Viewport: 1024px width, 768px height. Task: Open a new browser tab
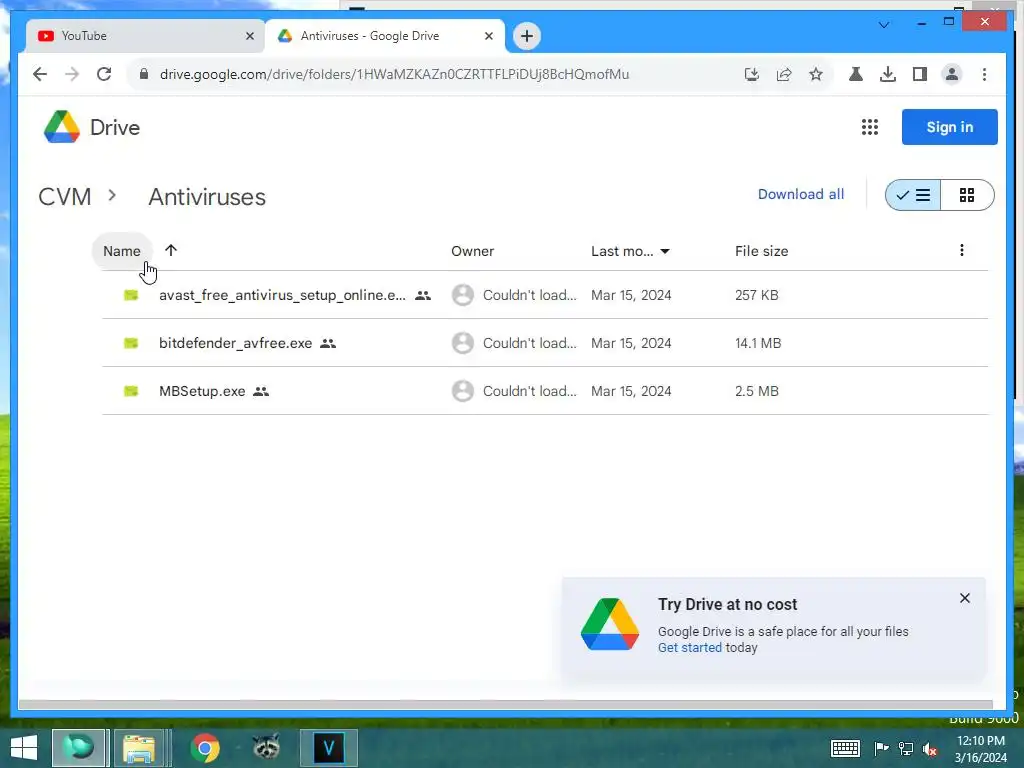coord(527,36)
